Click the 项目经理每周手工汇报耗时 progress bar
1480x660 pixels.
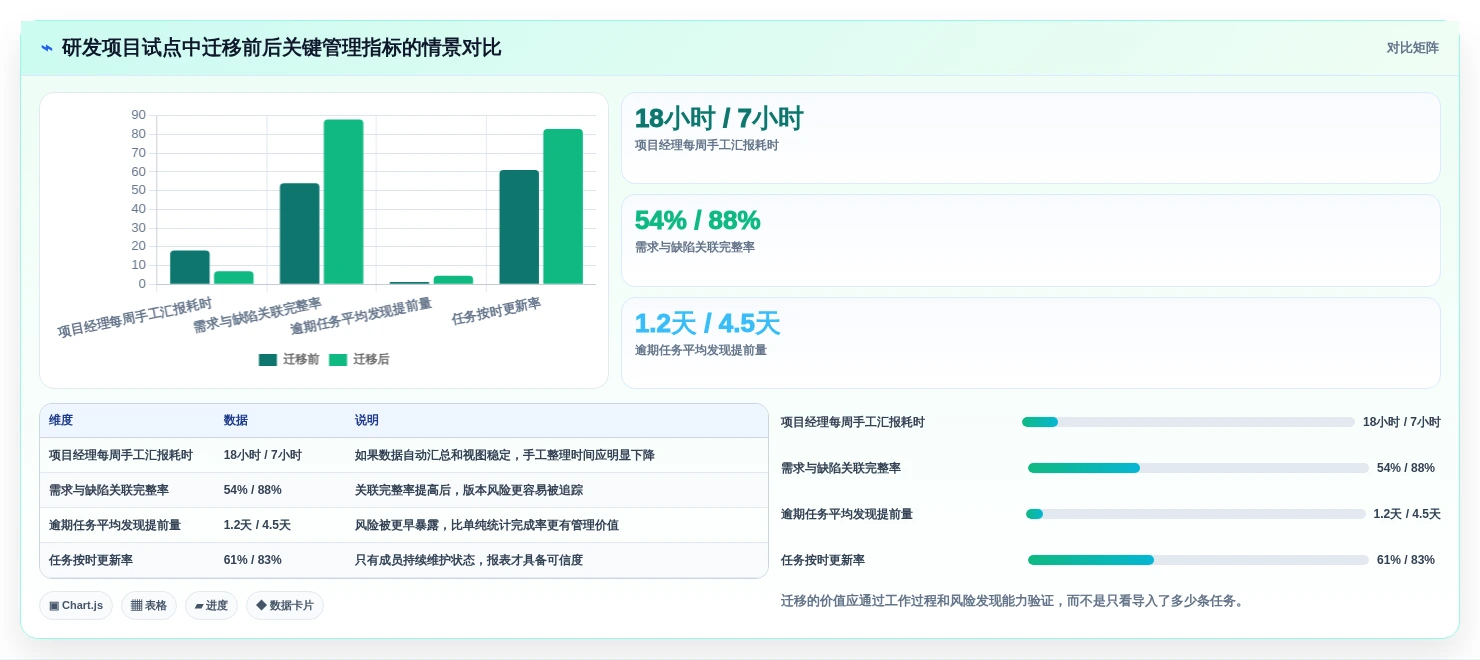pyautogui.click(x=1188, y=422)
